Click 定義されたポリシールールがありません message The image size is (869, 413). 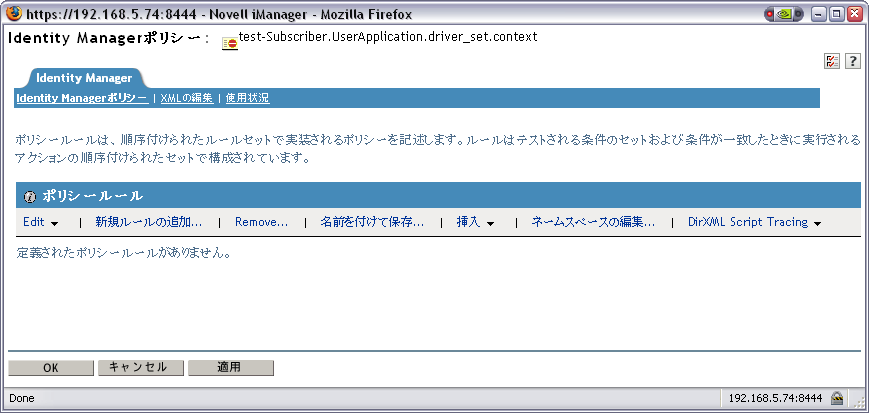click(124, 253)
